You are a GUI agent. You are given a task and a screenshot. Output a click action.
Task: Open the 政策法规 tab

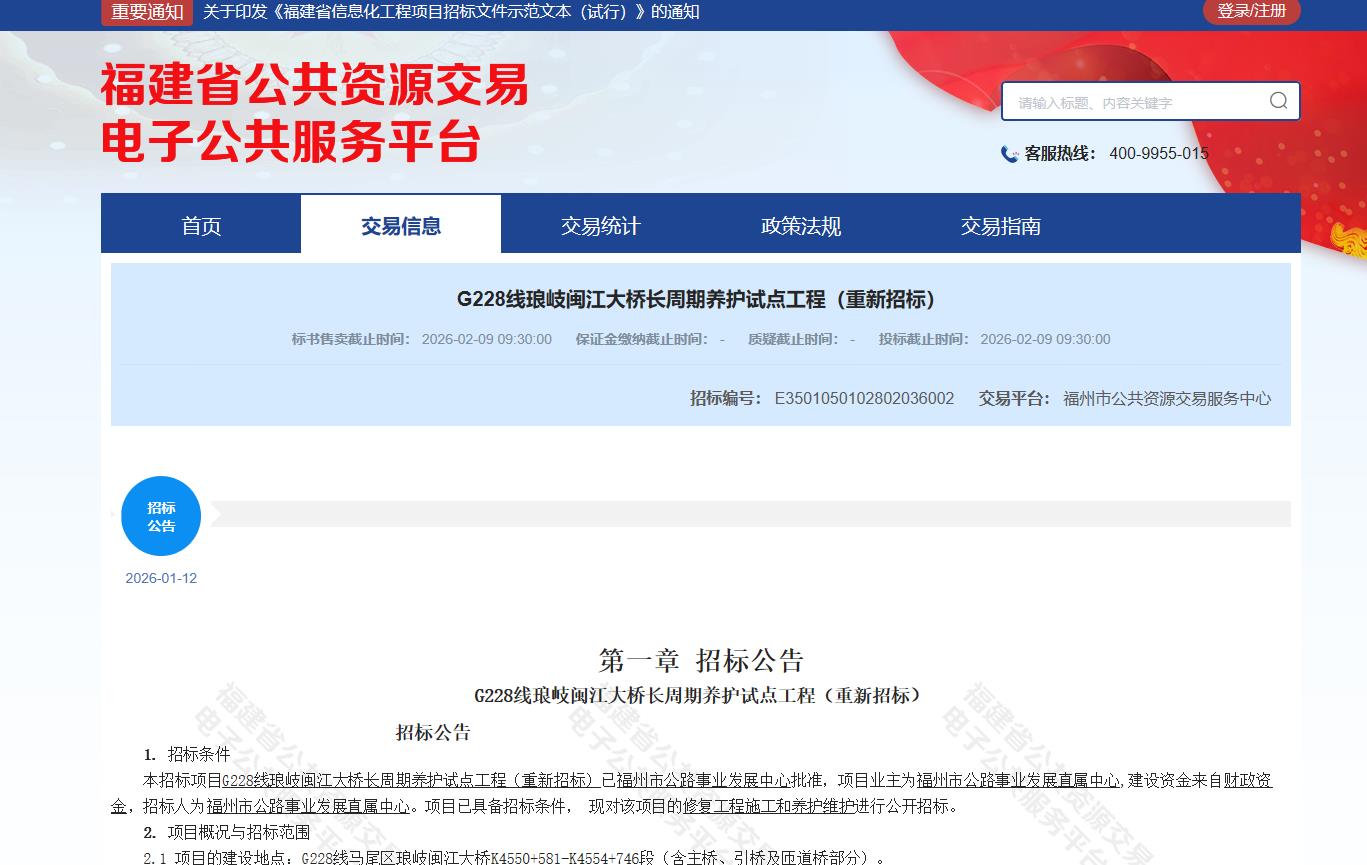coord(801,226)
